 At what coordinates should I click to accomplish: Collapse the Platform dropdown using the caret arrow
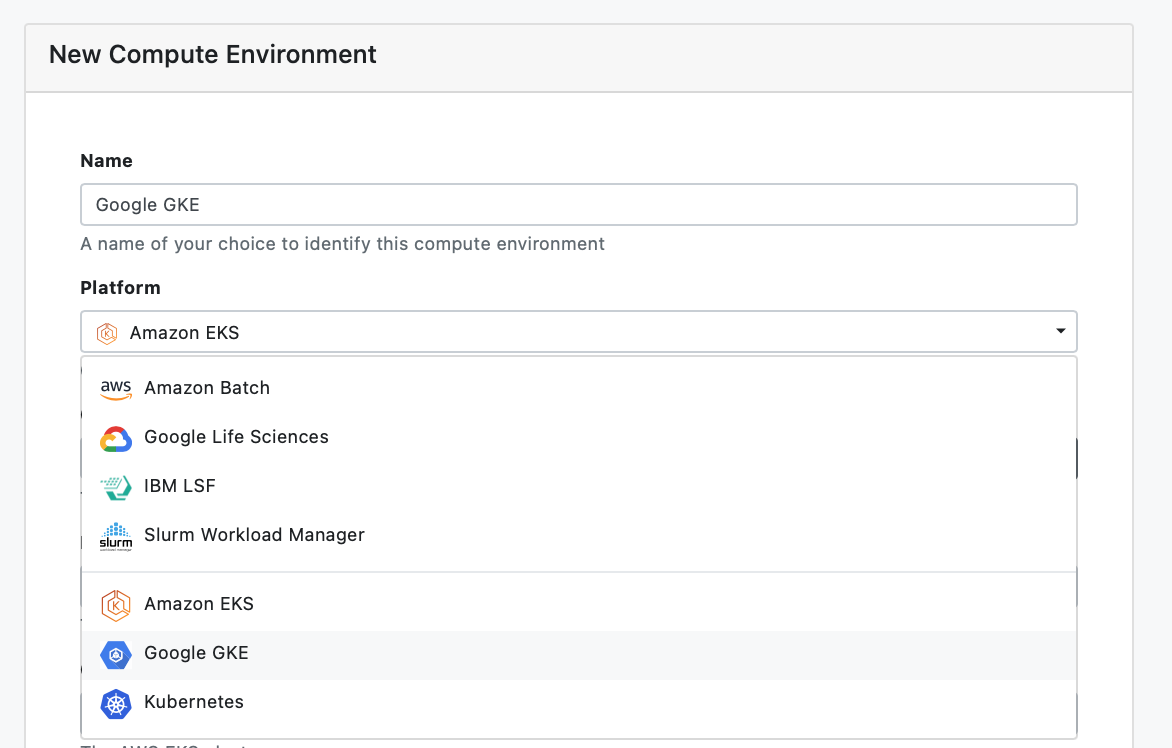click(1060, 332)
